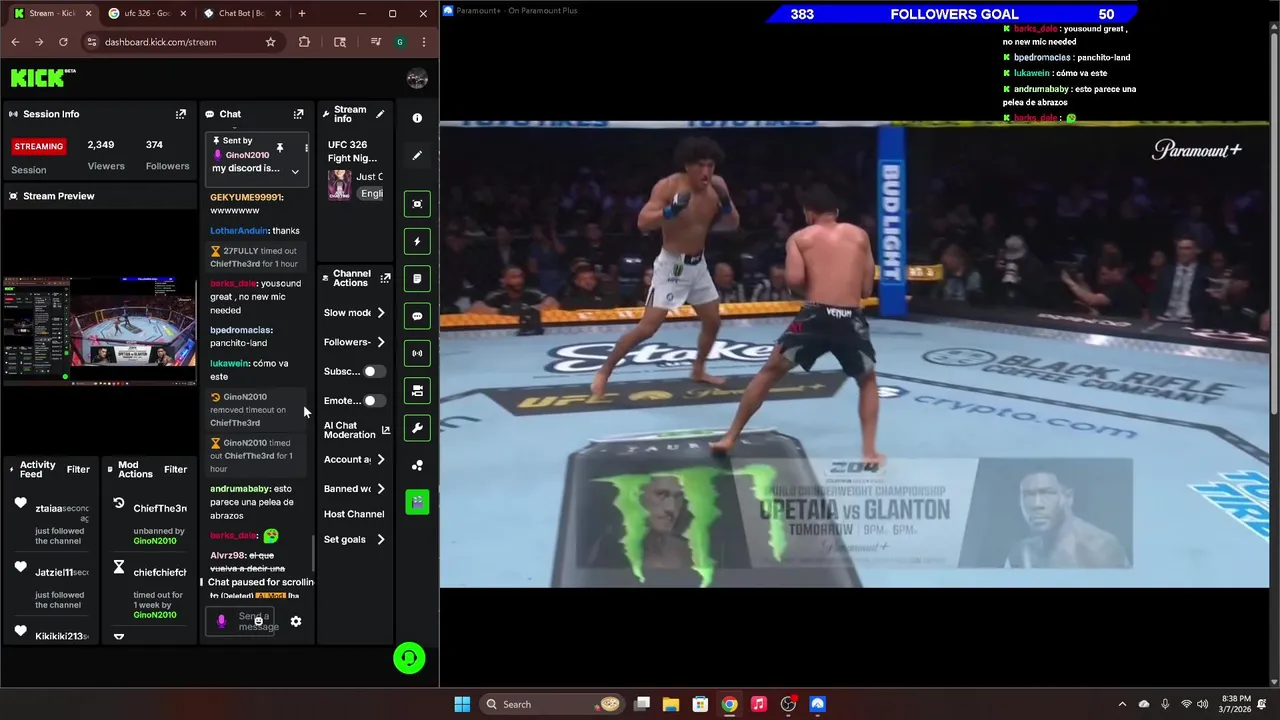This screenshot has width=1280, height=720.
Task: Click the taskbar Search box
Action: 552,704
